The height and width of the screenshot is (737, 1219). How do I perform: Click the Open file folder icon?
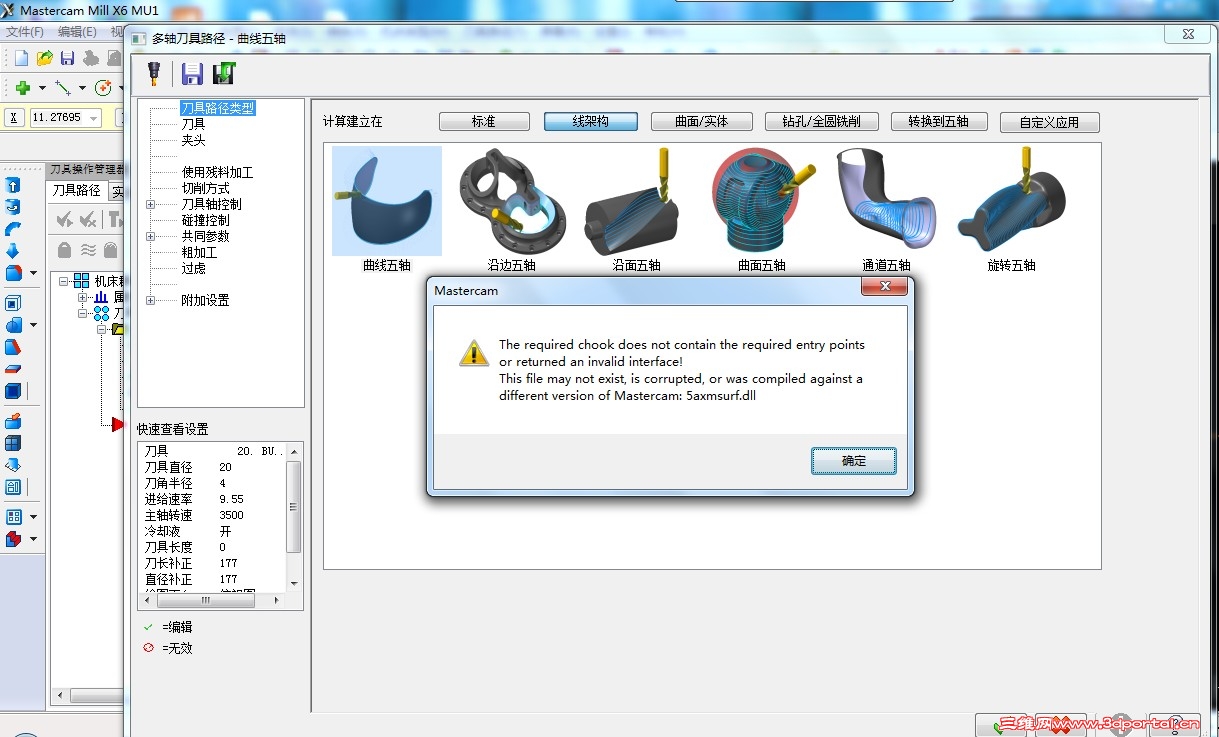click(x=45, y=59)
